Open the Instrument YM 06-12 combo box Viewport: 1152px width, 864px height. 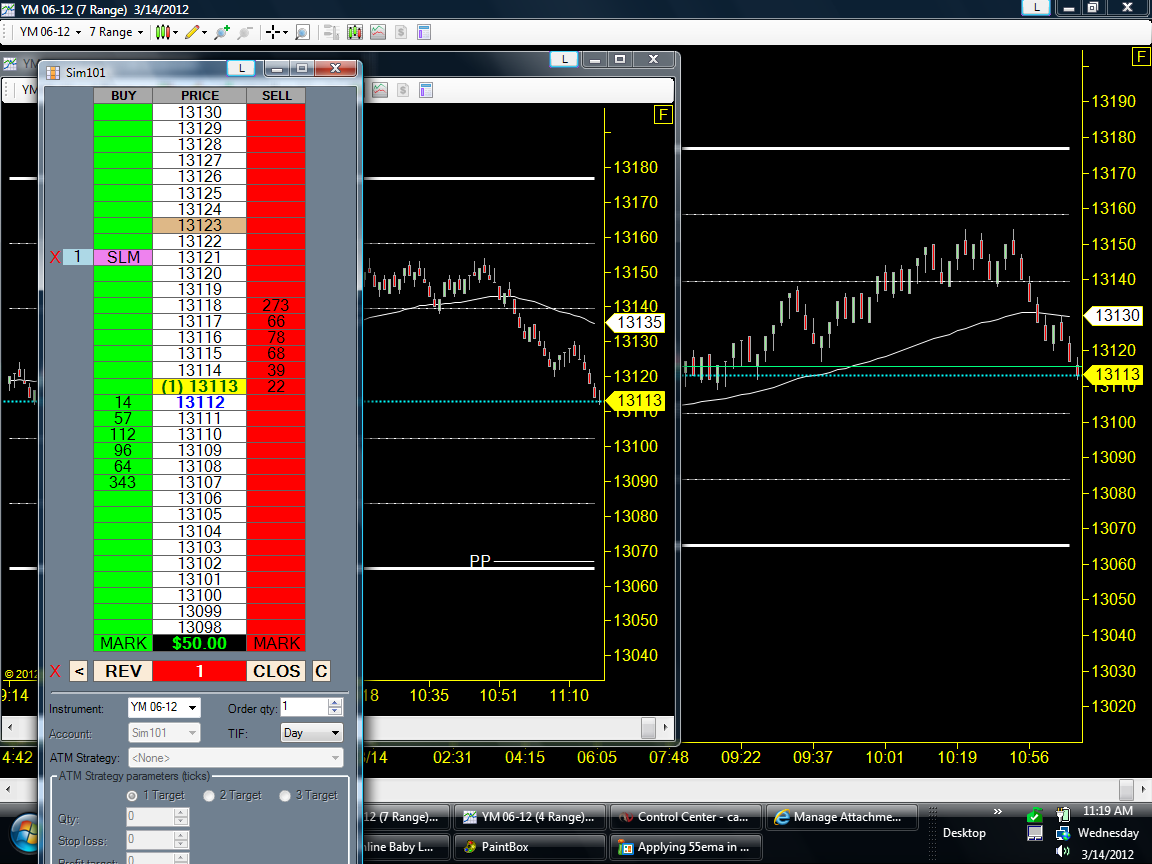164,708
